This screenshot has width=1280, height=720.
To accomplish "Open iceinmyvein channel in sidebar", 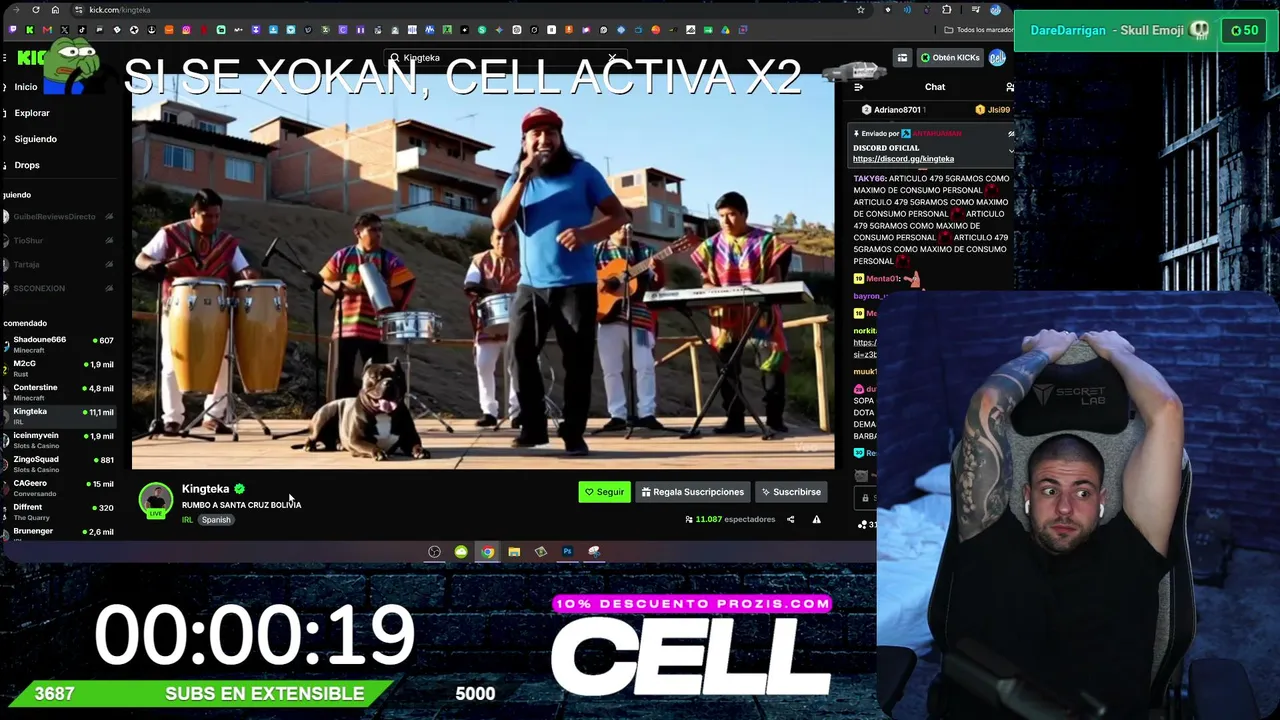I will tap(60, 440).
